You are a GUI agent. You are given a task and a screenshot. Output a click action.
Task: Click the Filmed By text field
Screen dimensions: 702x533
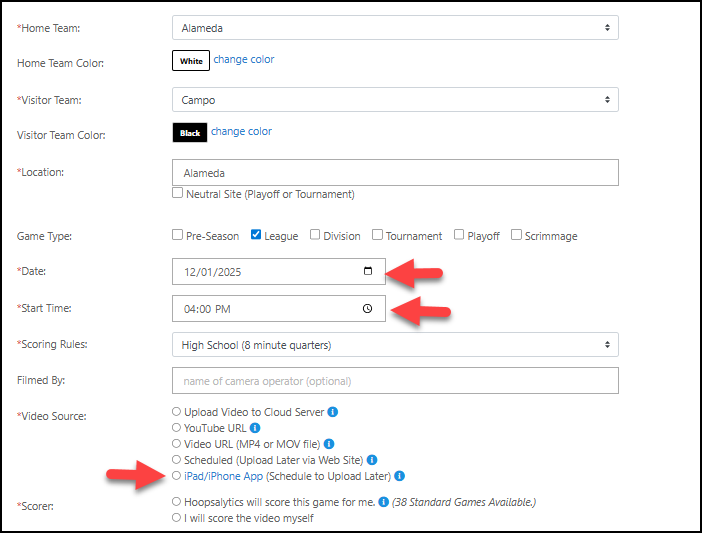395,381
